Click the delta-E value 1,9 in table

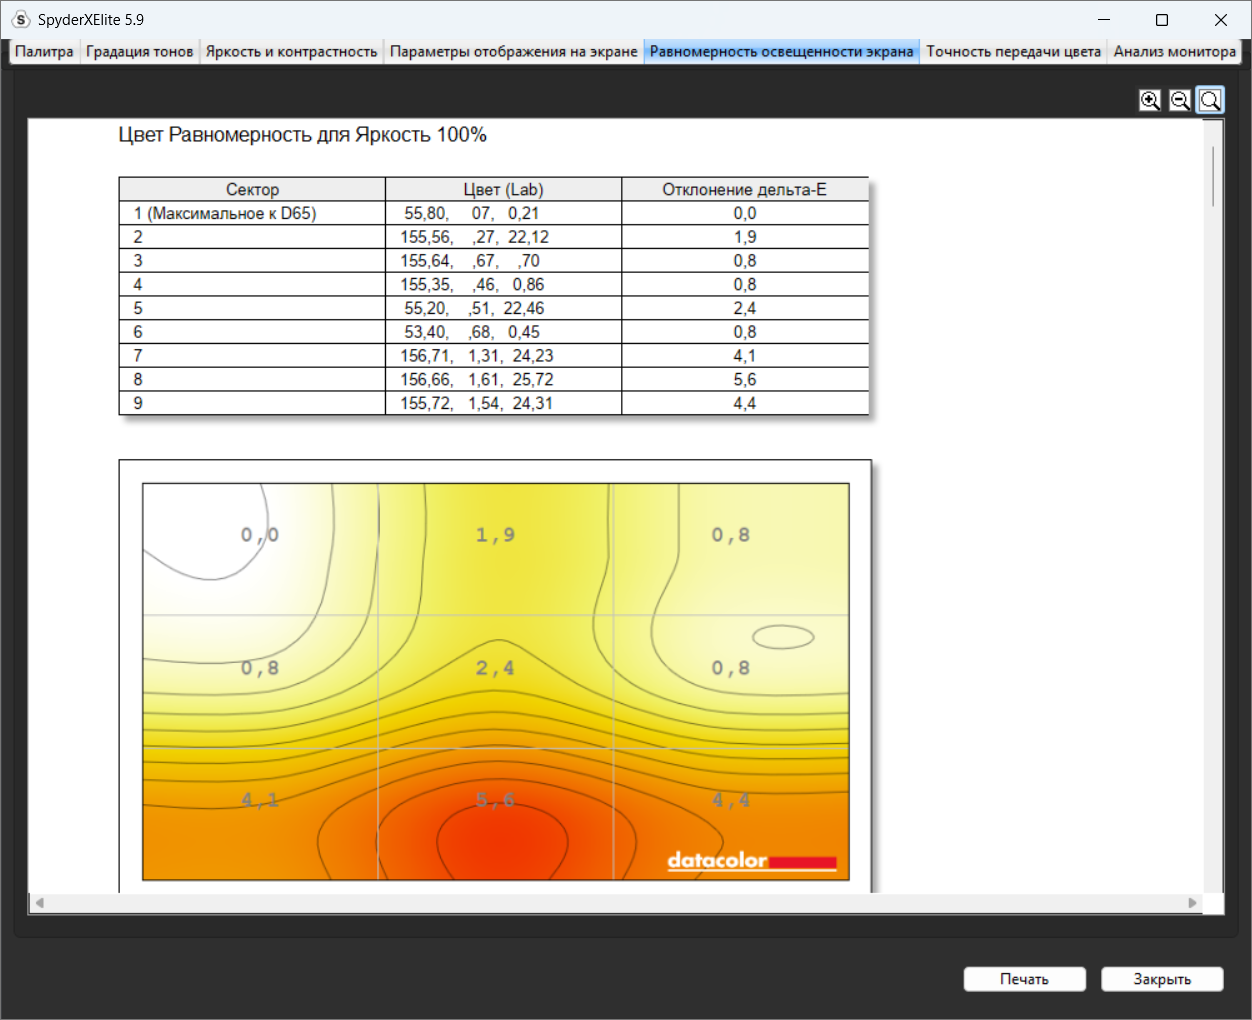pyautogui.click(x=745, y=237)
